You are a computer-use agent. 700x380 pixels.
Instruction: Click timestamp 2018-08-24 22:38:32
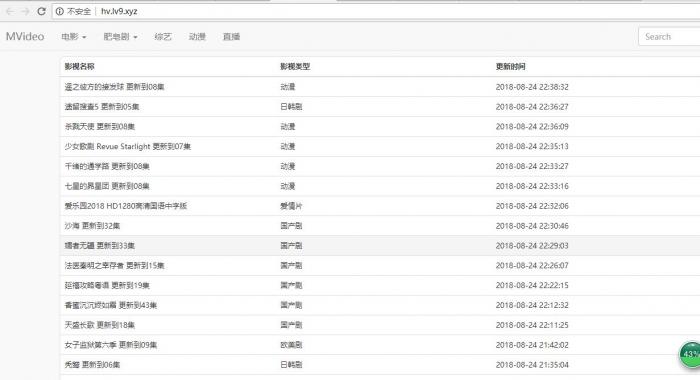point(532,87)
